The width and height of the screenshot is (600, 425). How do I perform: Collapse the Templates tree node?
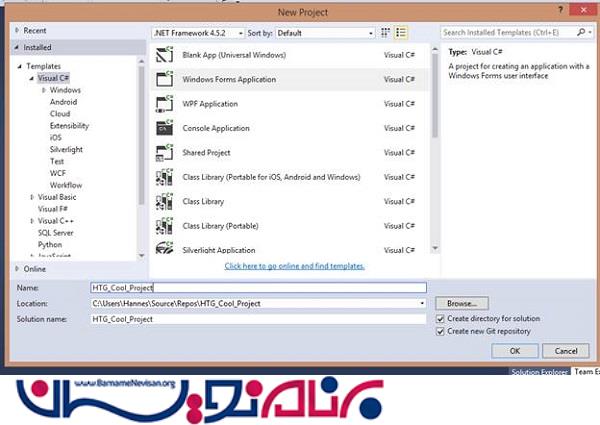click(20, 67)
